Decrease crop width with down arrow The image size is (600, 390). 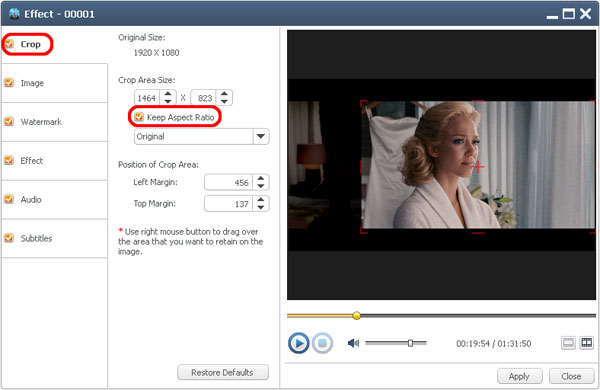pyautogui.click(x=168, y=101)
